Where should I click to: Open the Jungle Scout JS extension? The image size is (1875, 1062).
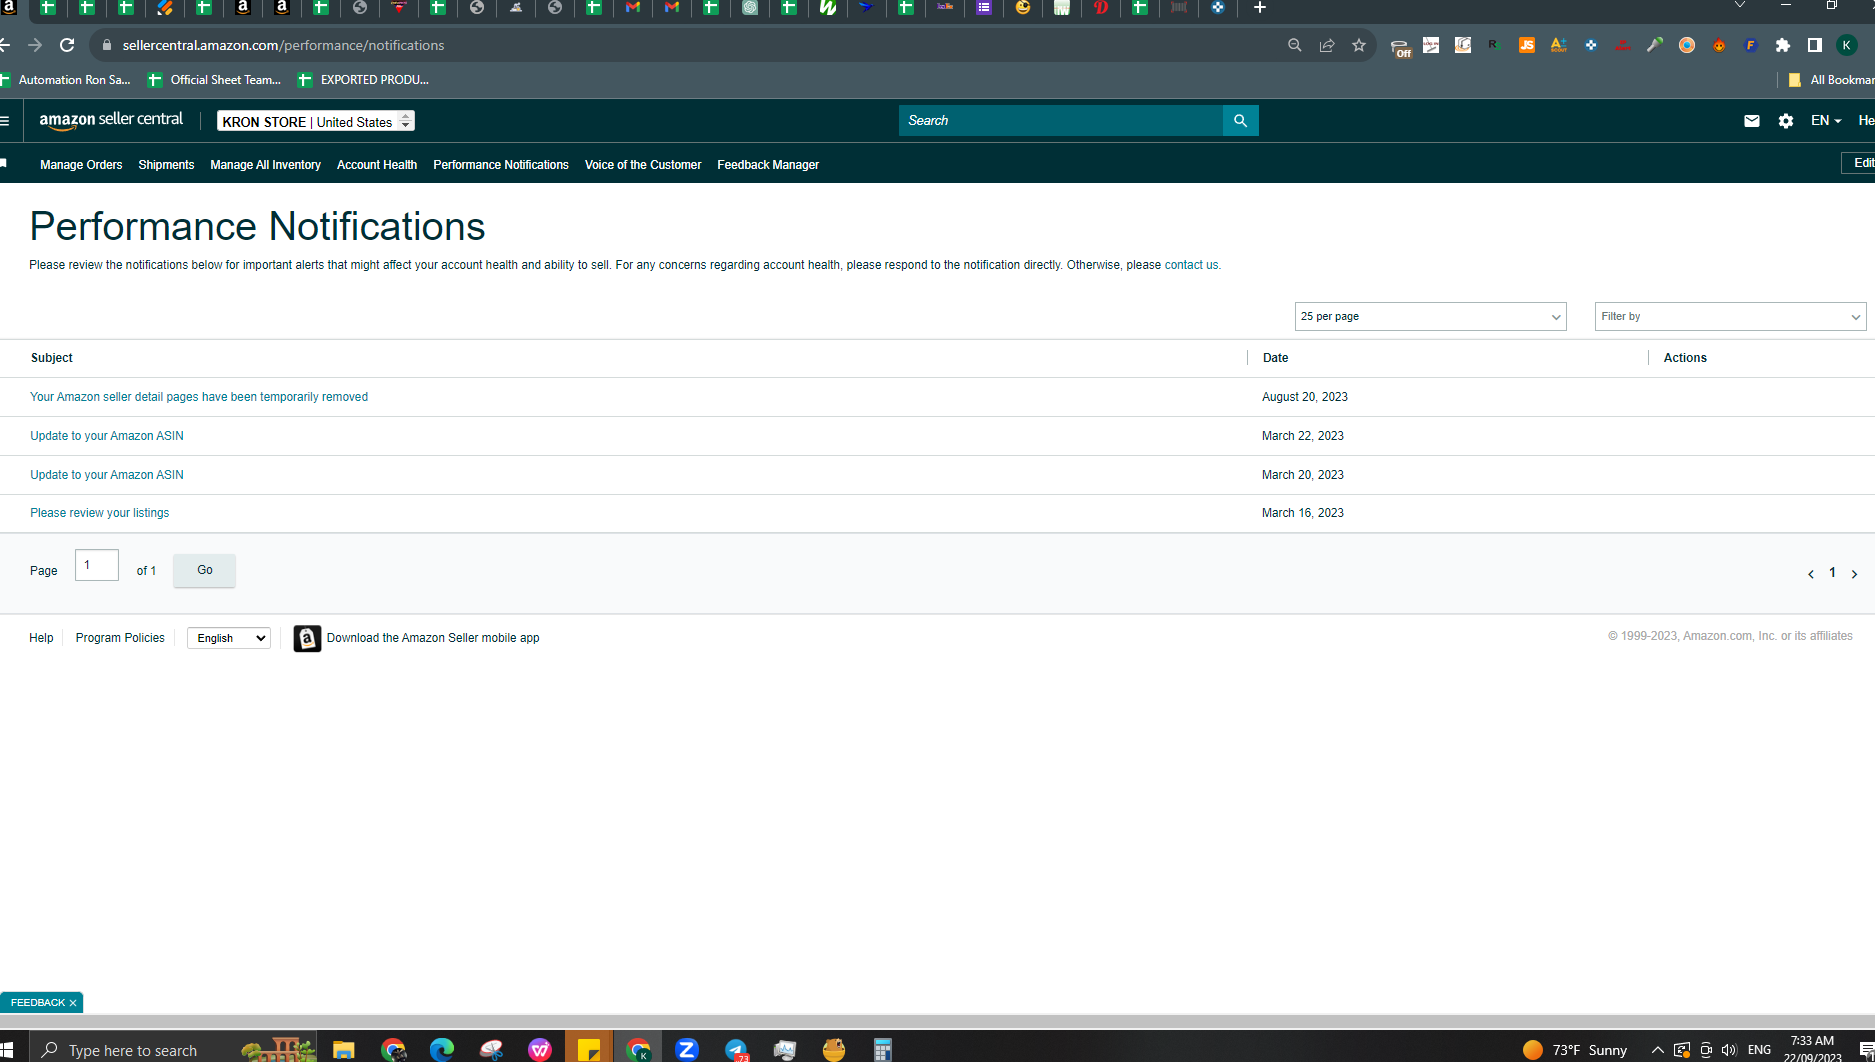tap(1527, 45)
